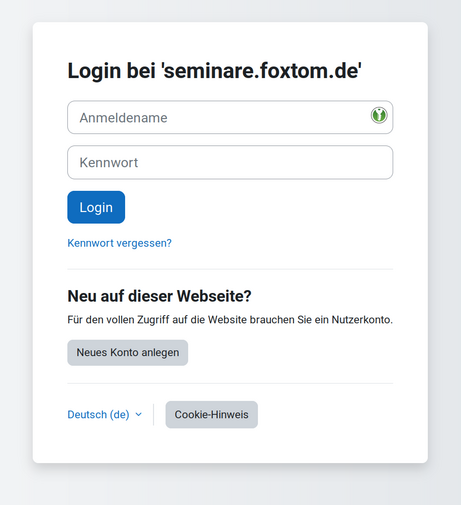Click the blue Login button

pos(96,207)
